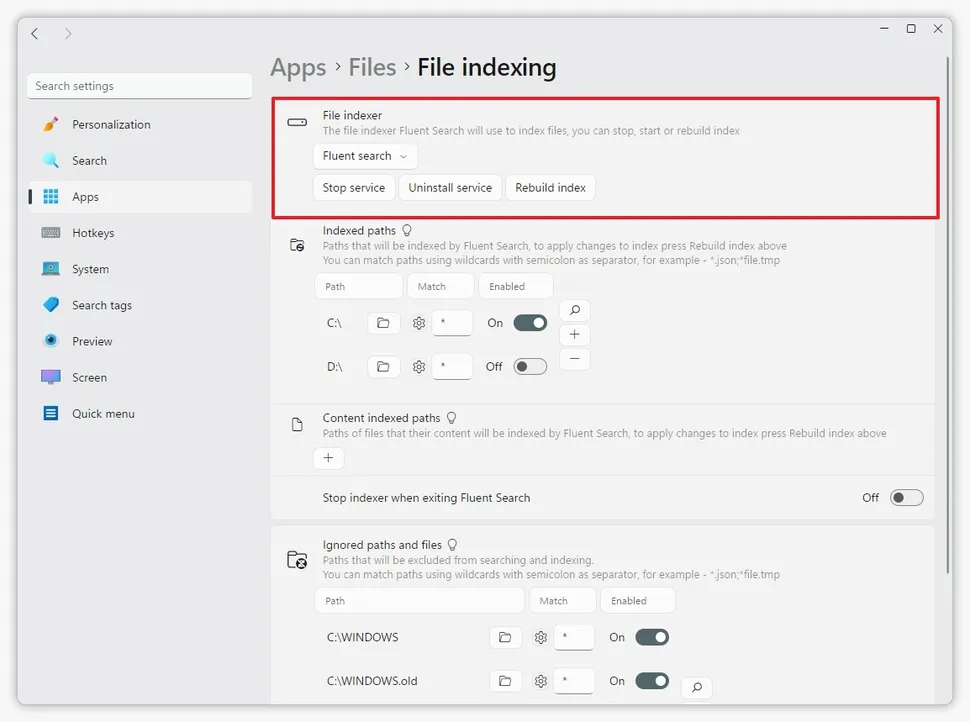This screenshot has width=970, height=722.
Task: Open Screen settings page
Action: tap(139, 377)
